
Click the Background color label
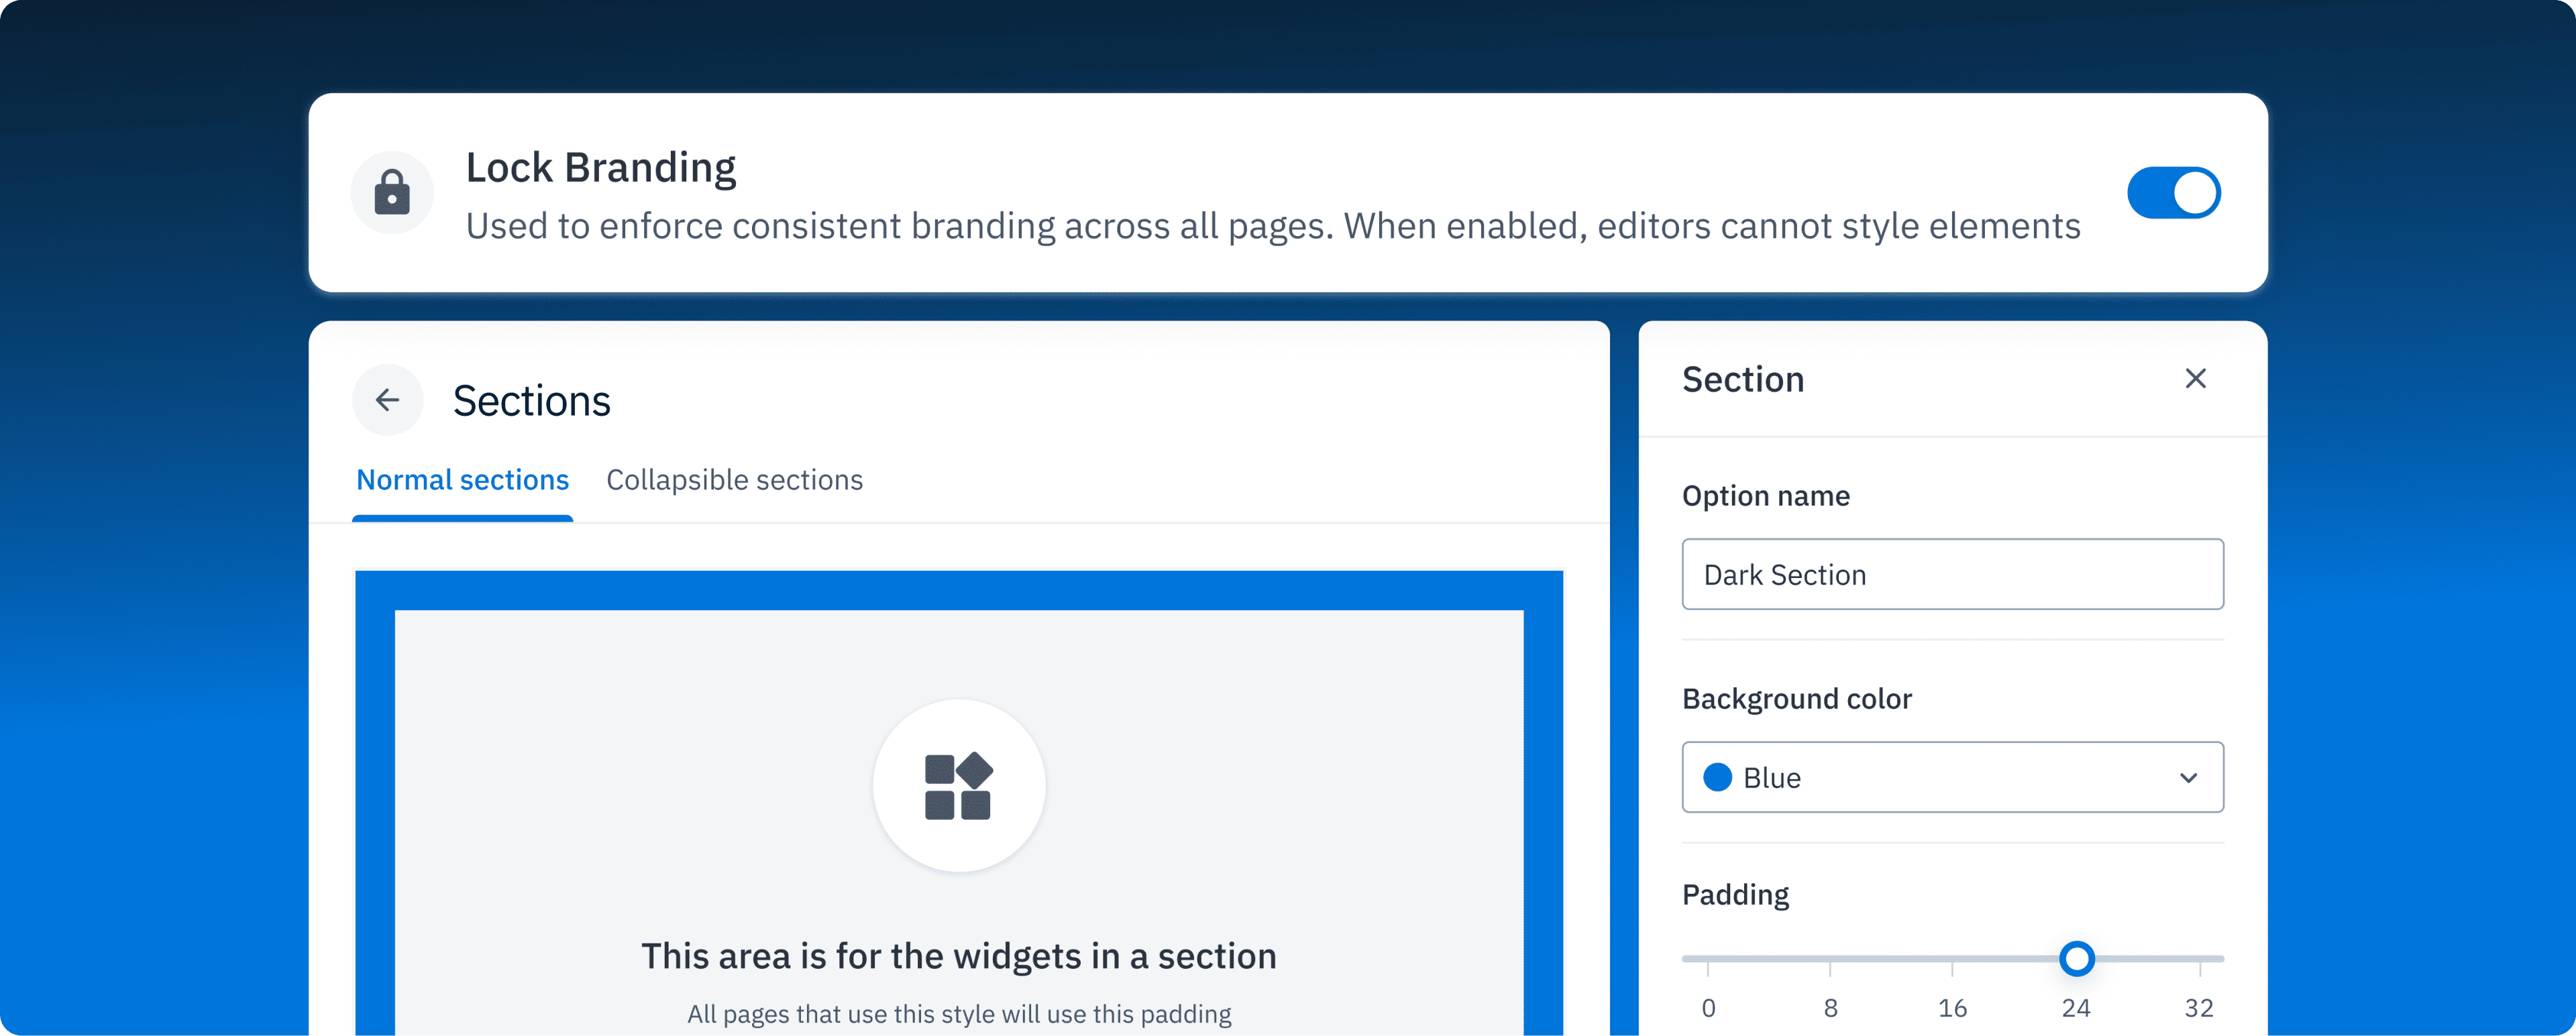[x=1796, y=698]
